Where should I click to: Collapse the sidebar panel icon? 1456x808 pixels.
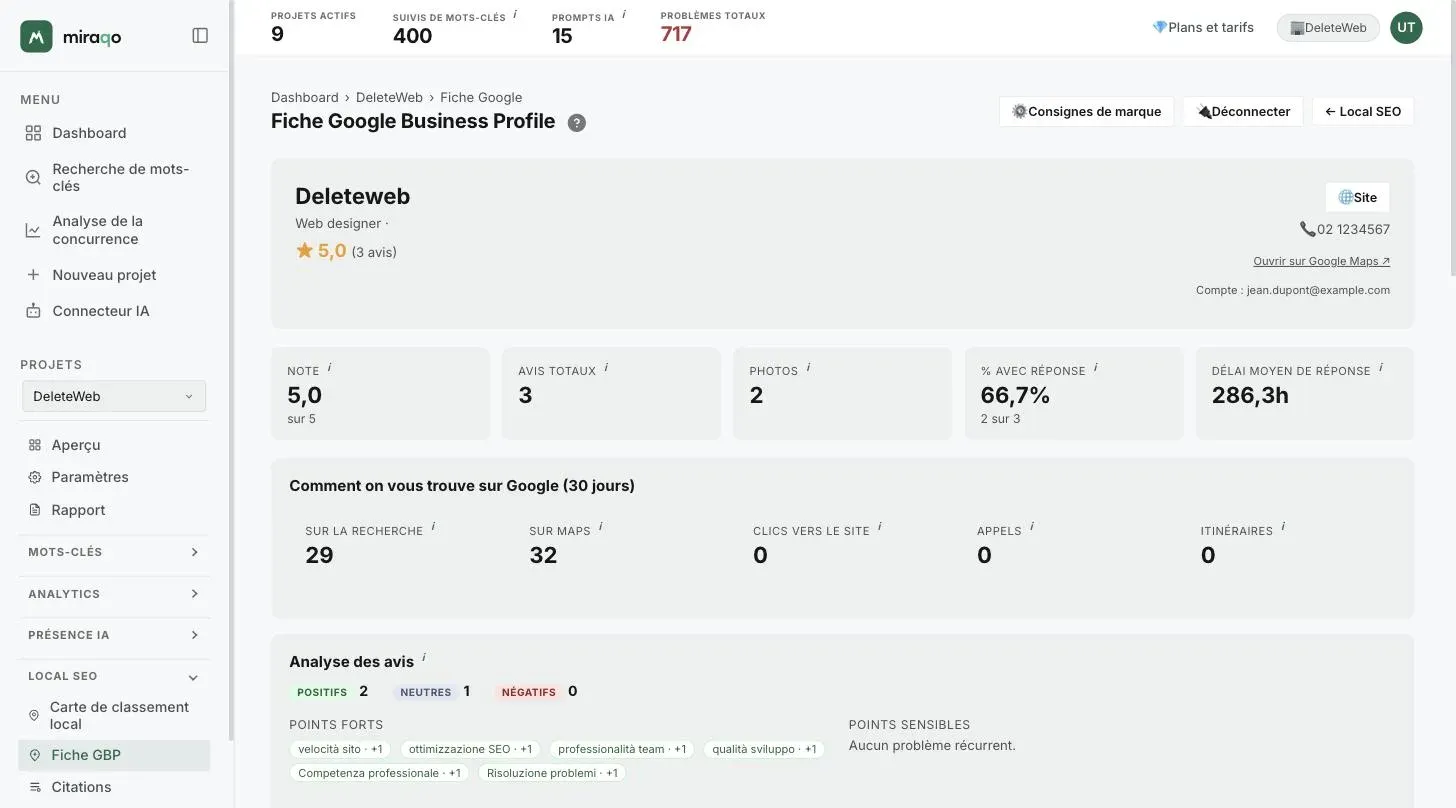coord(200,36)
